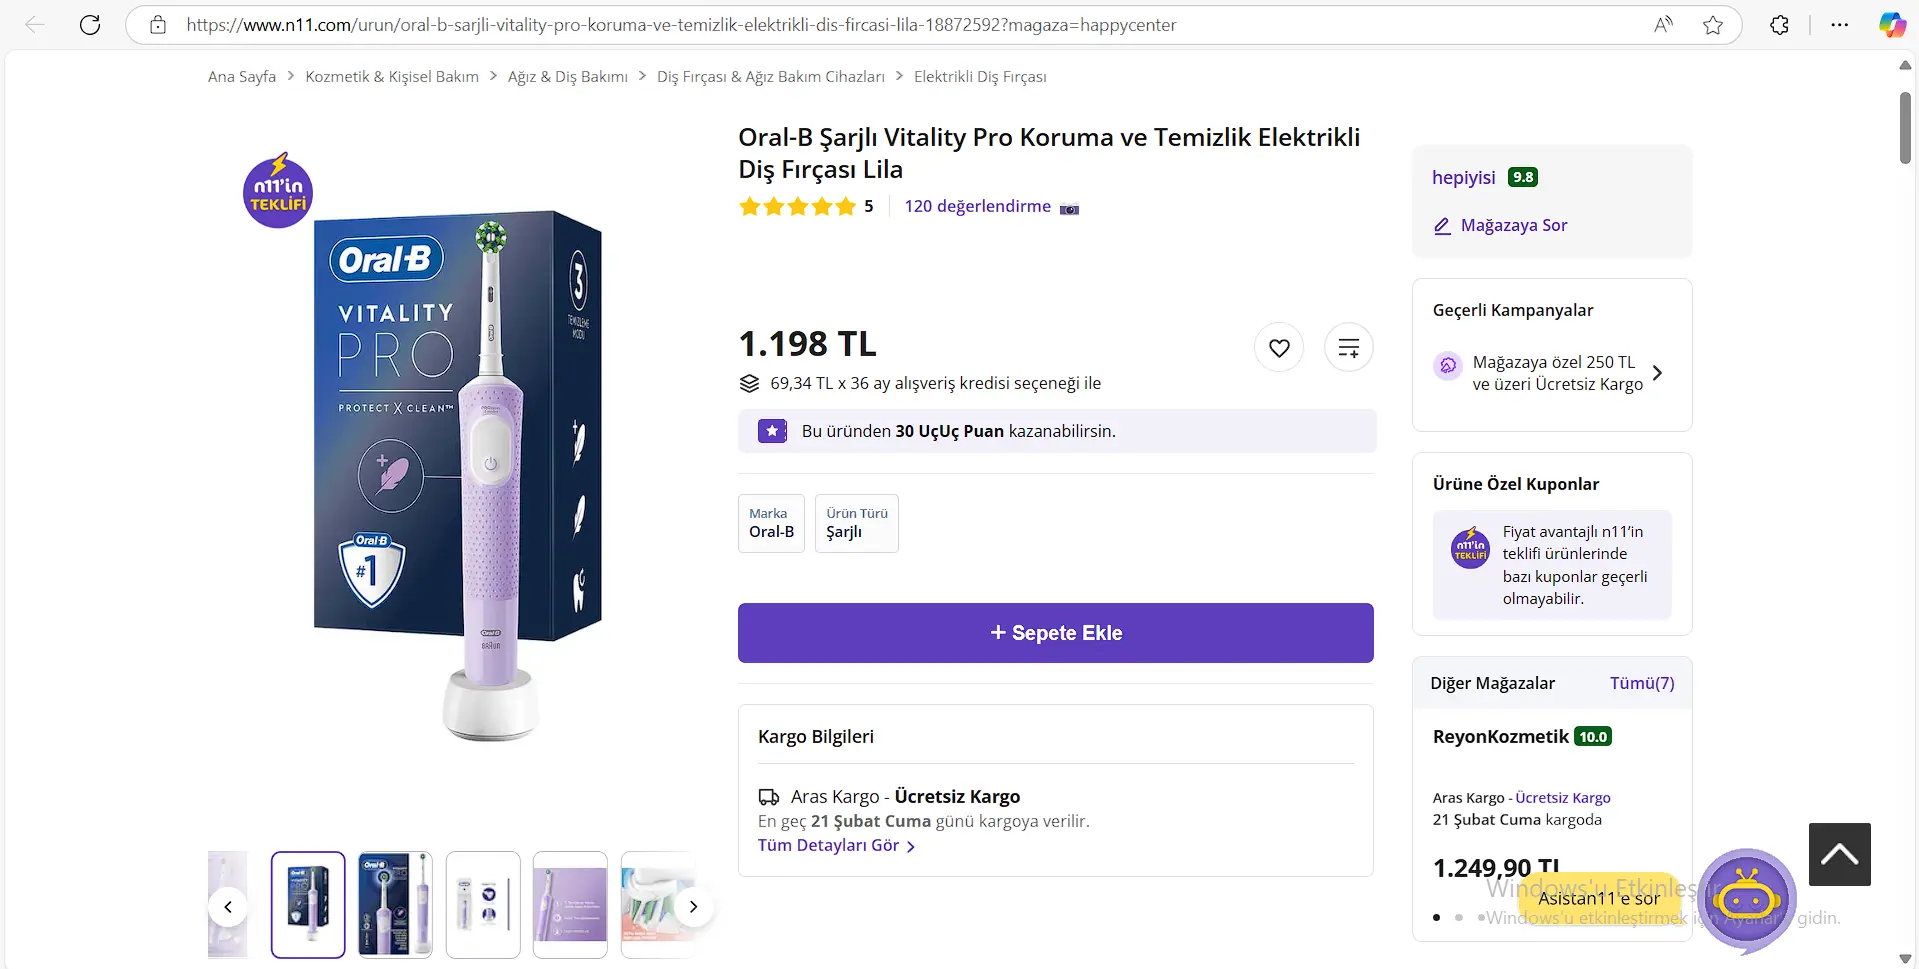The height and width of the screenshot is (969, 1919).
Task: Go to Elektrikli Diş Fırçası breadcrumb
Action: 980,77
